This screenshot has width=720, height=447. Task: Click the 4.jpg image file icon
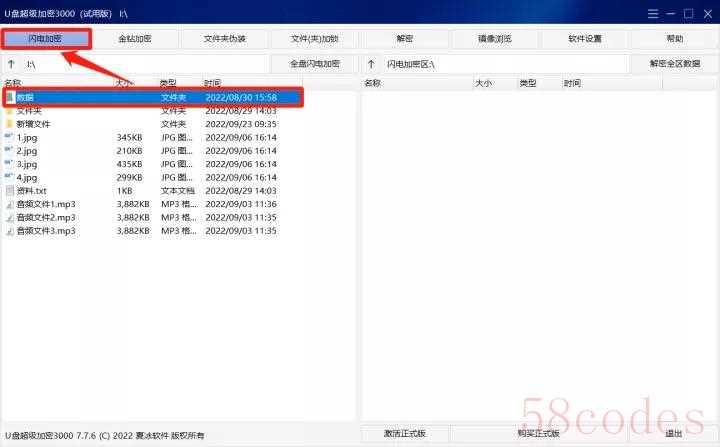pos(10,177)
